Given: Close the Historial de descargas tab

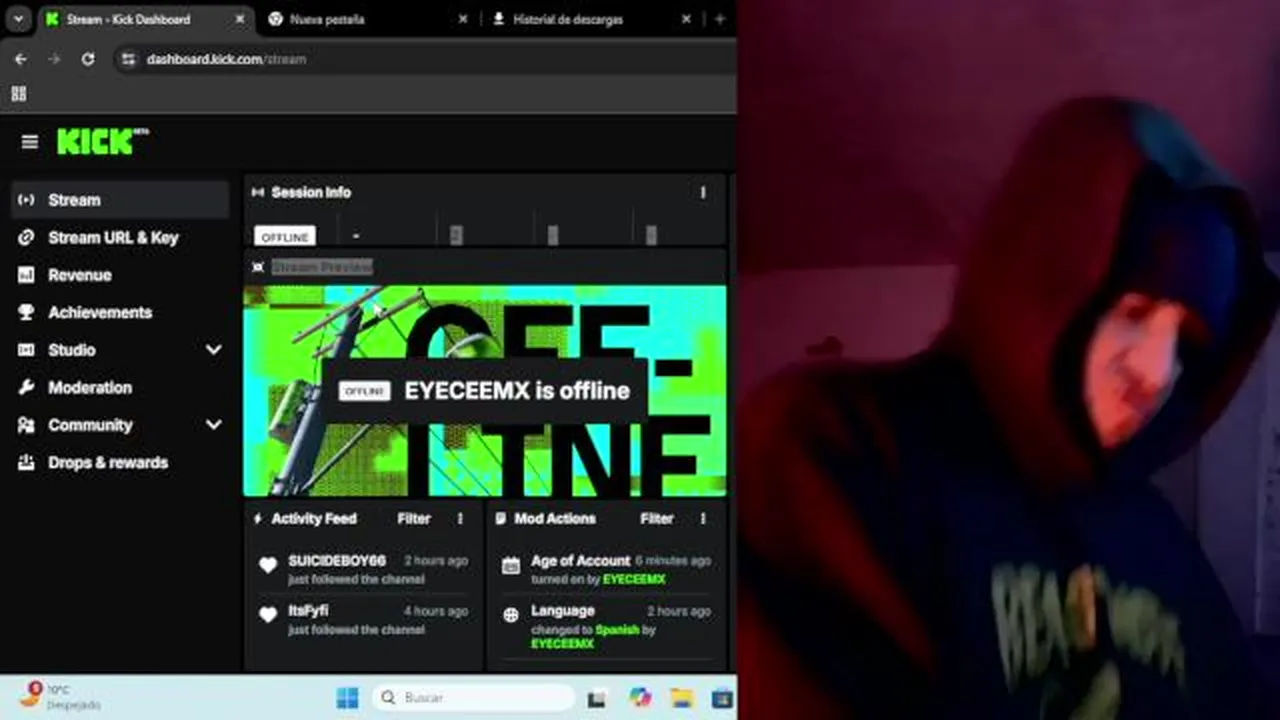Looking at the screenshot, I should click(x=686, y=19).
